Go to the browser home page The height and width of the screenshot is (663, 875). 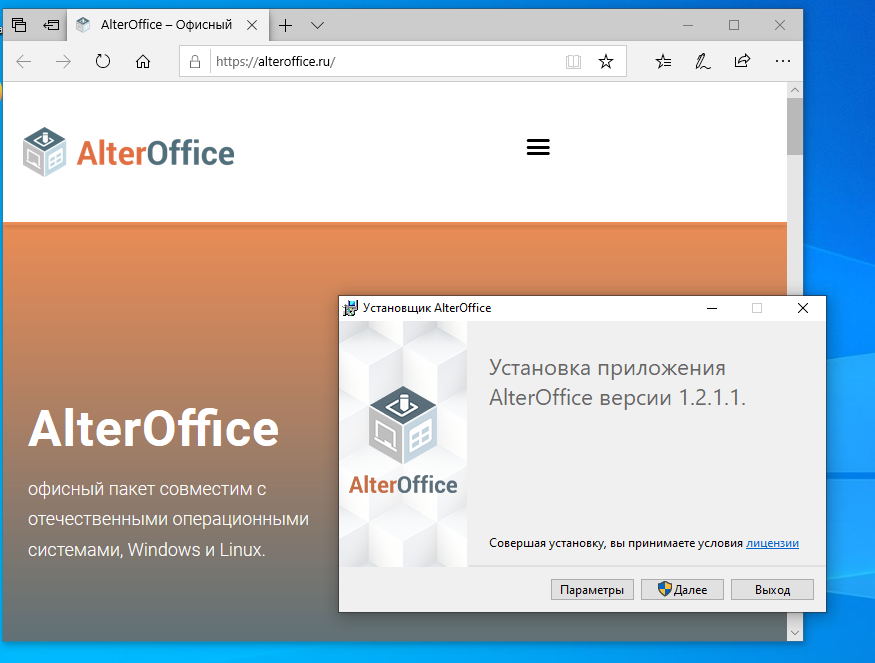tap(143, 61)
